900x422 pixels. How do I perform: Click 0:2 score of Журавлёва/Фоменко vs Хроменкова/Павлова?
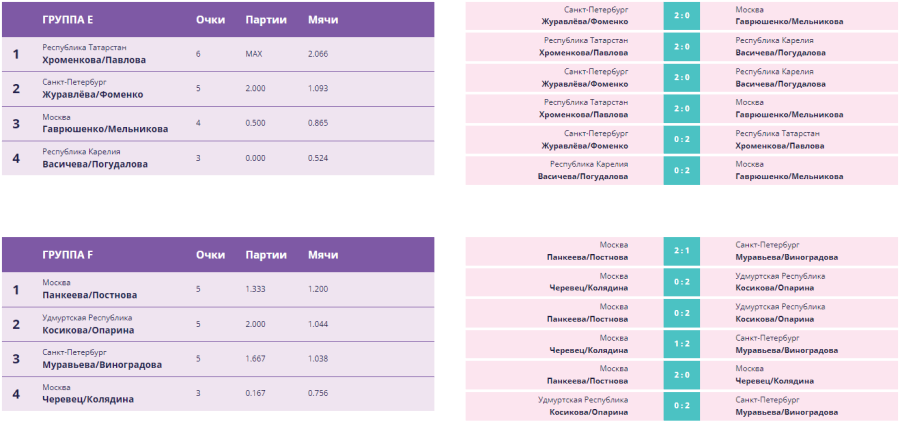(683, 139)
